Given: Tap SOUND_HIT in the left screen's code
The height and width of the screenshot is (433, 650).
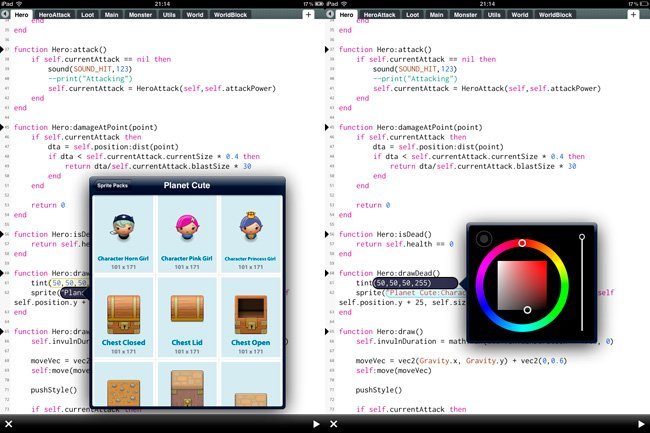Looking at the screenshot, I should click(92, 69).
